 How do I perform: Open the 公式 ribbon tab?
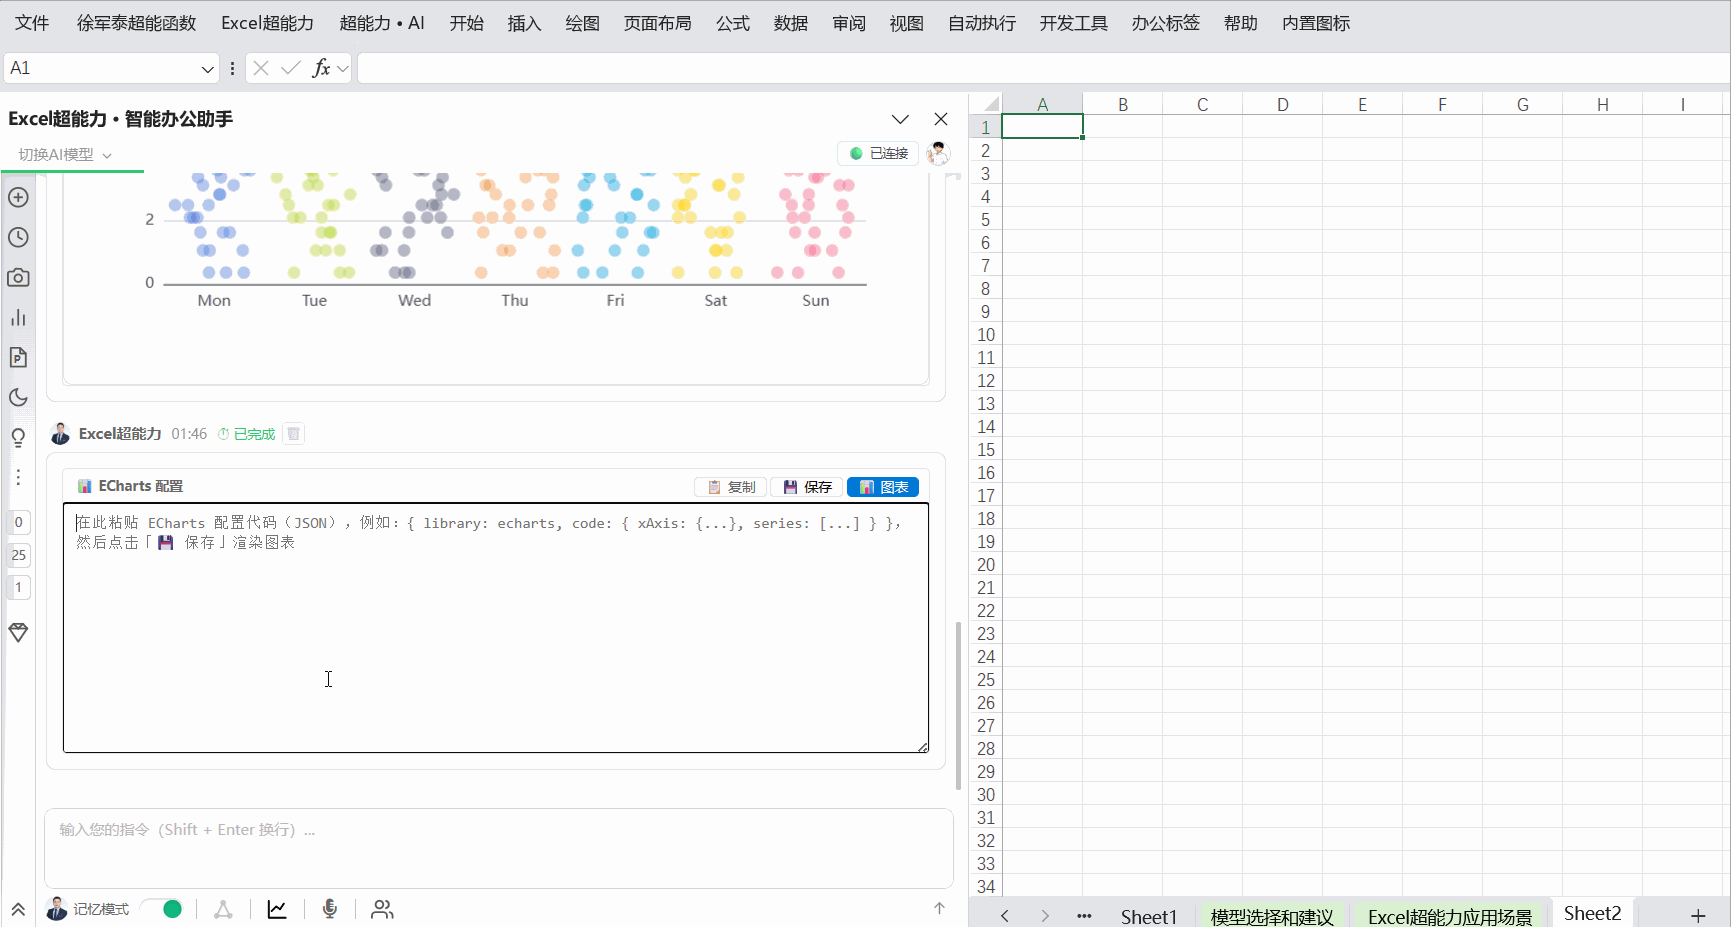pos(733,23)
